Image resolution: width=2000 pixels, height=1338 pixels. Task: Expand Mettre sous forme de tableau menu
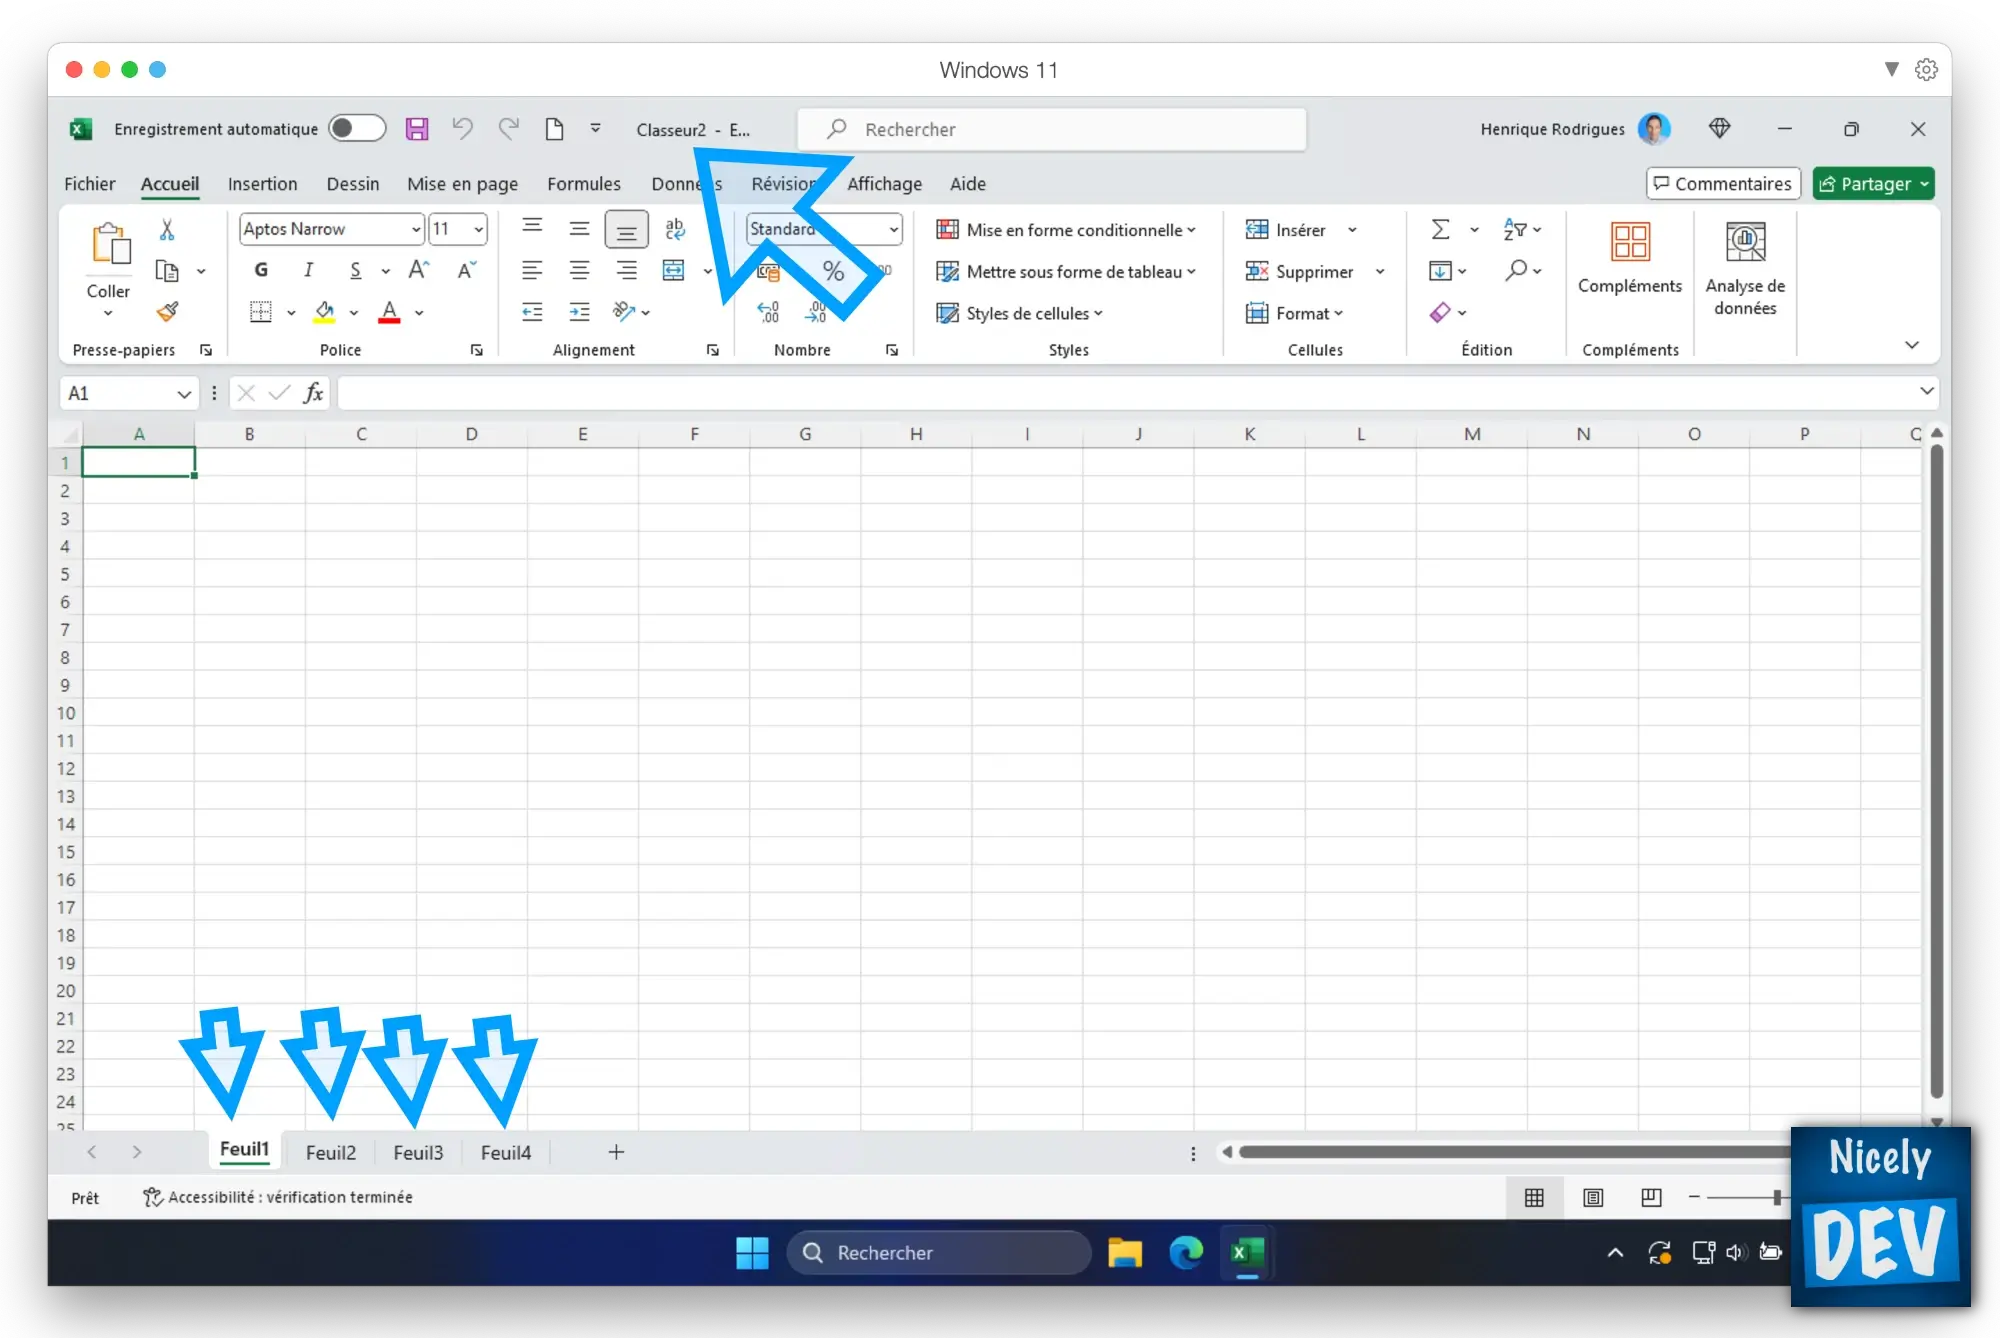click(1065, 271)
